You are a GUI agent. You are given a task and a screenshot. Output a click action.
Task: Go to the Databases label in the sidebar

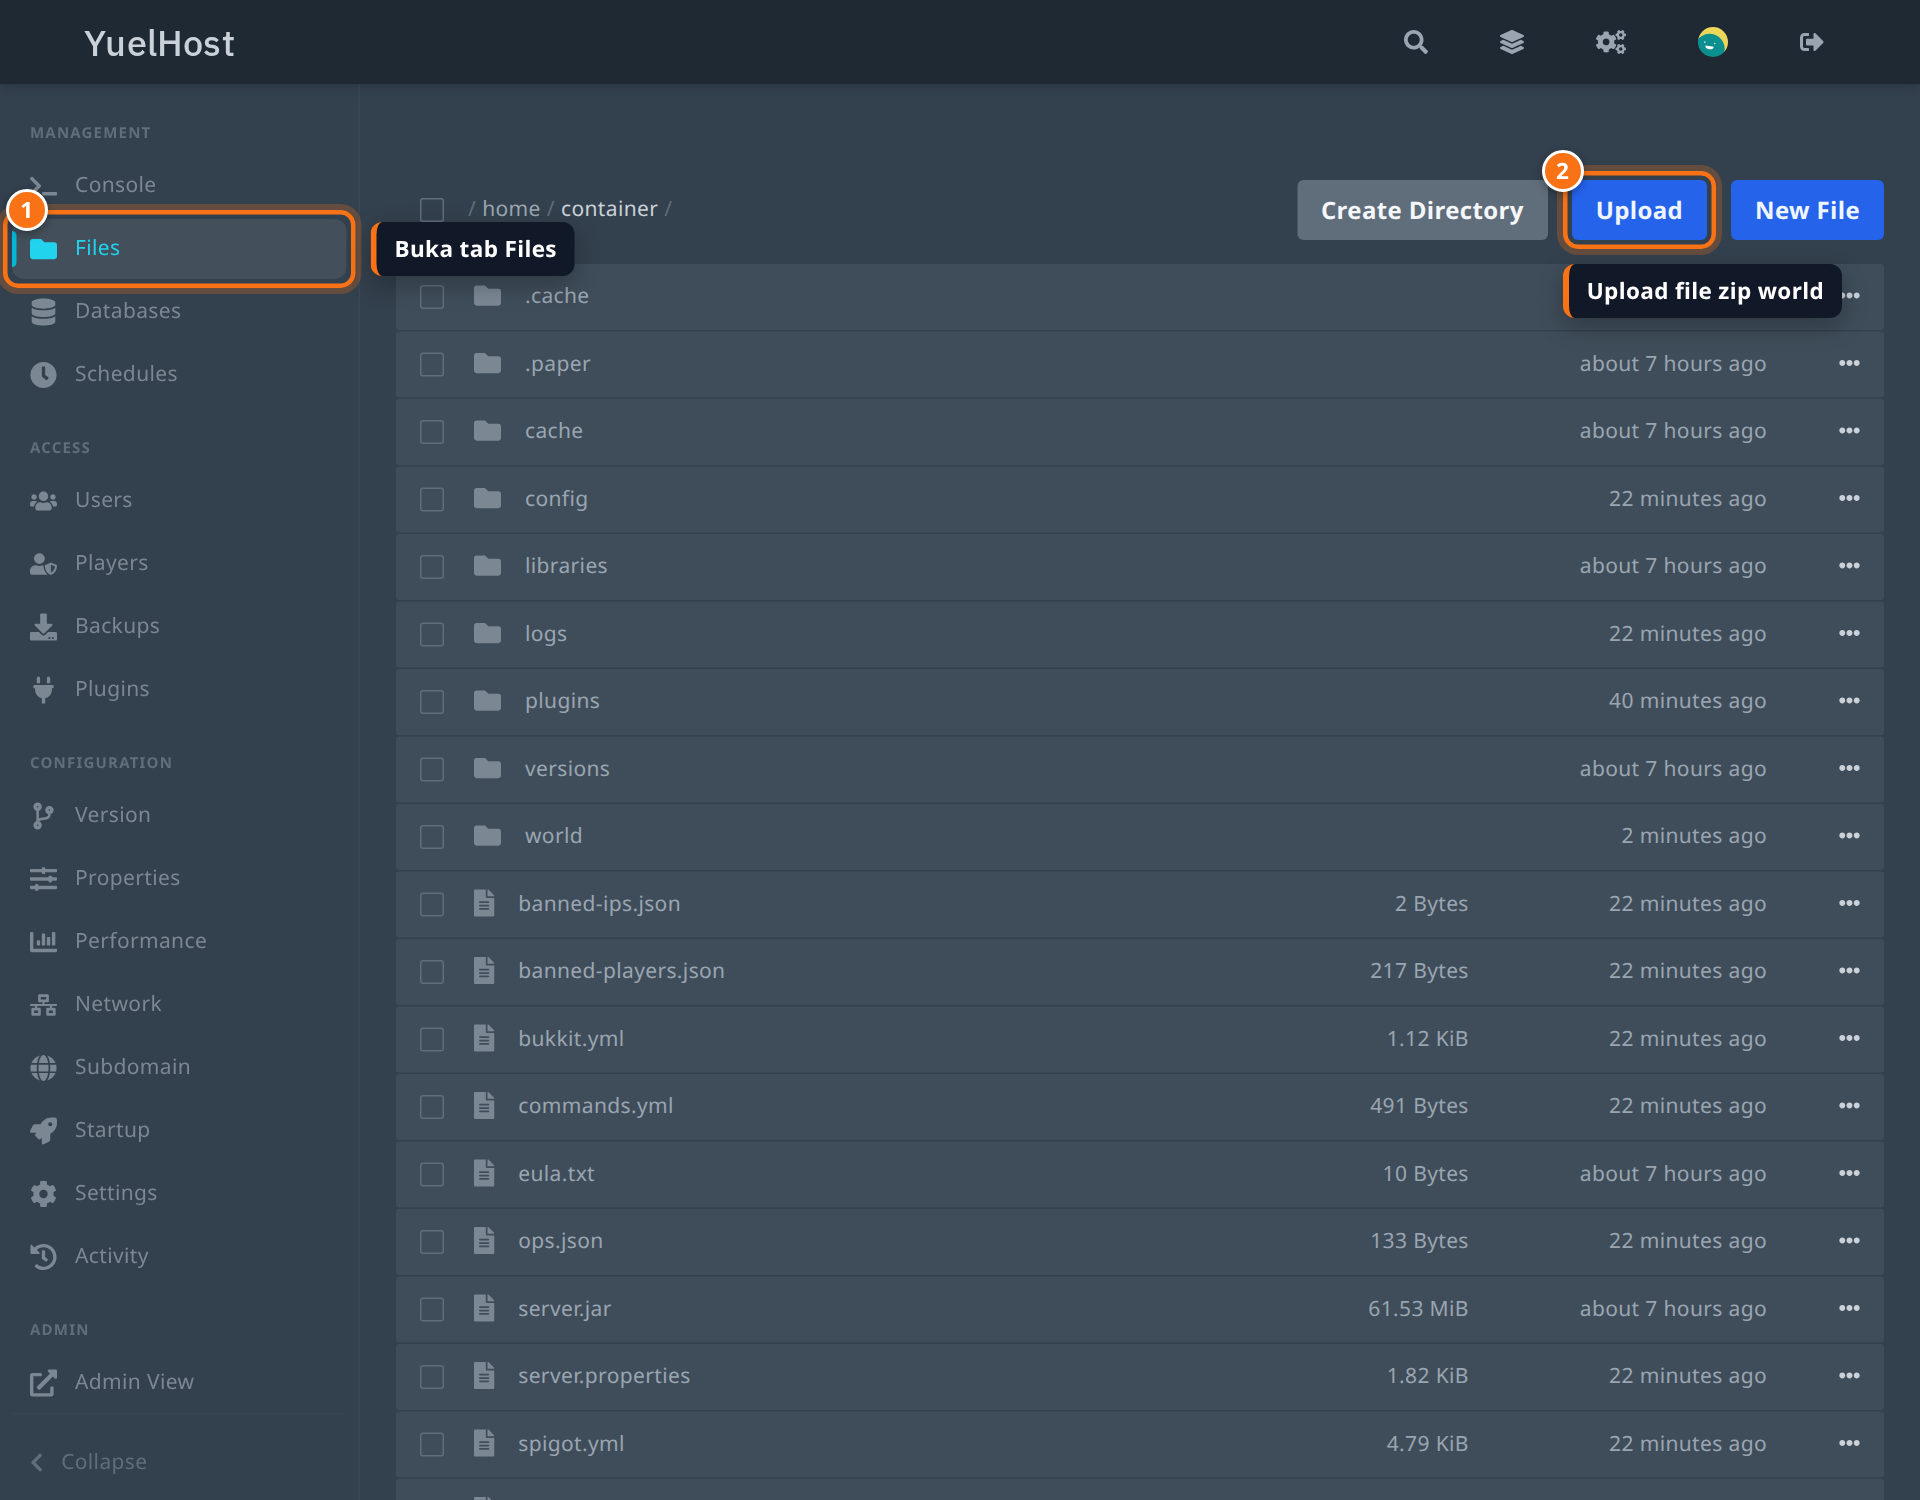pos(128,311)
